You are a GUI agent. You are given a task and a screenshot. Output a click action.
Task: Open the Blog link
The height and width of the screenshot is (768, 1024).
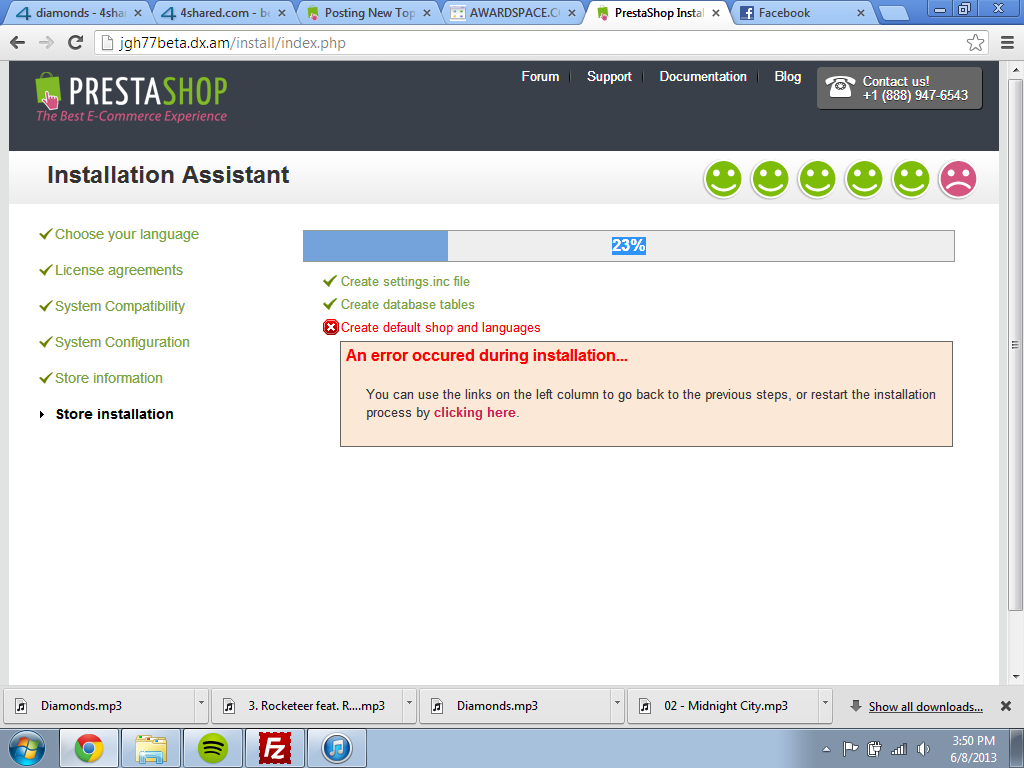click(x=788, y=76)
